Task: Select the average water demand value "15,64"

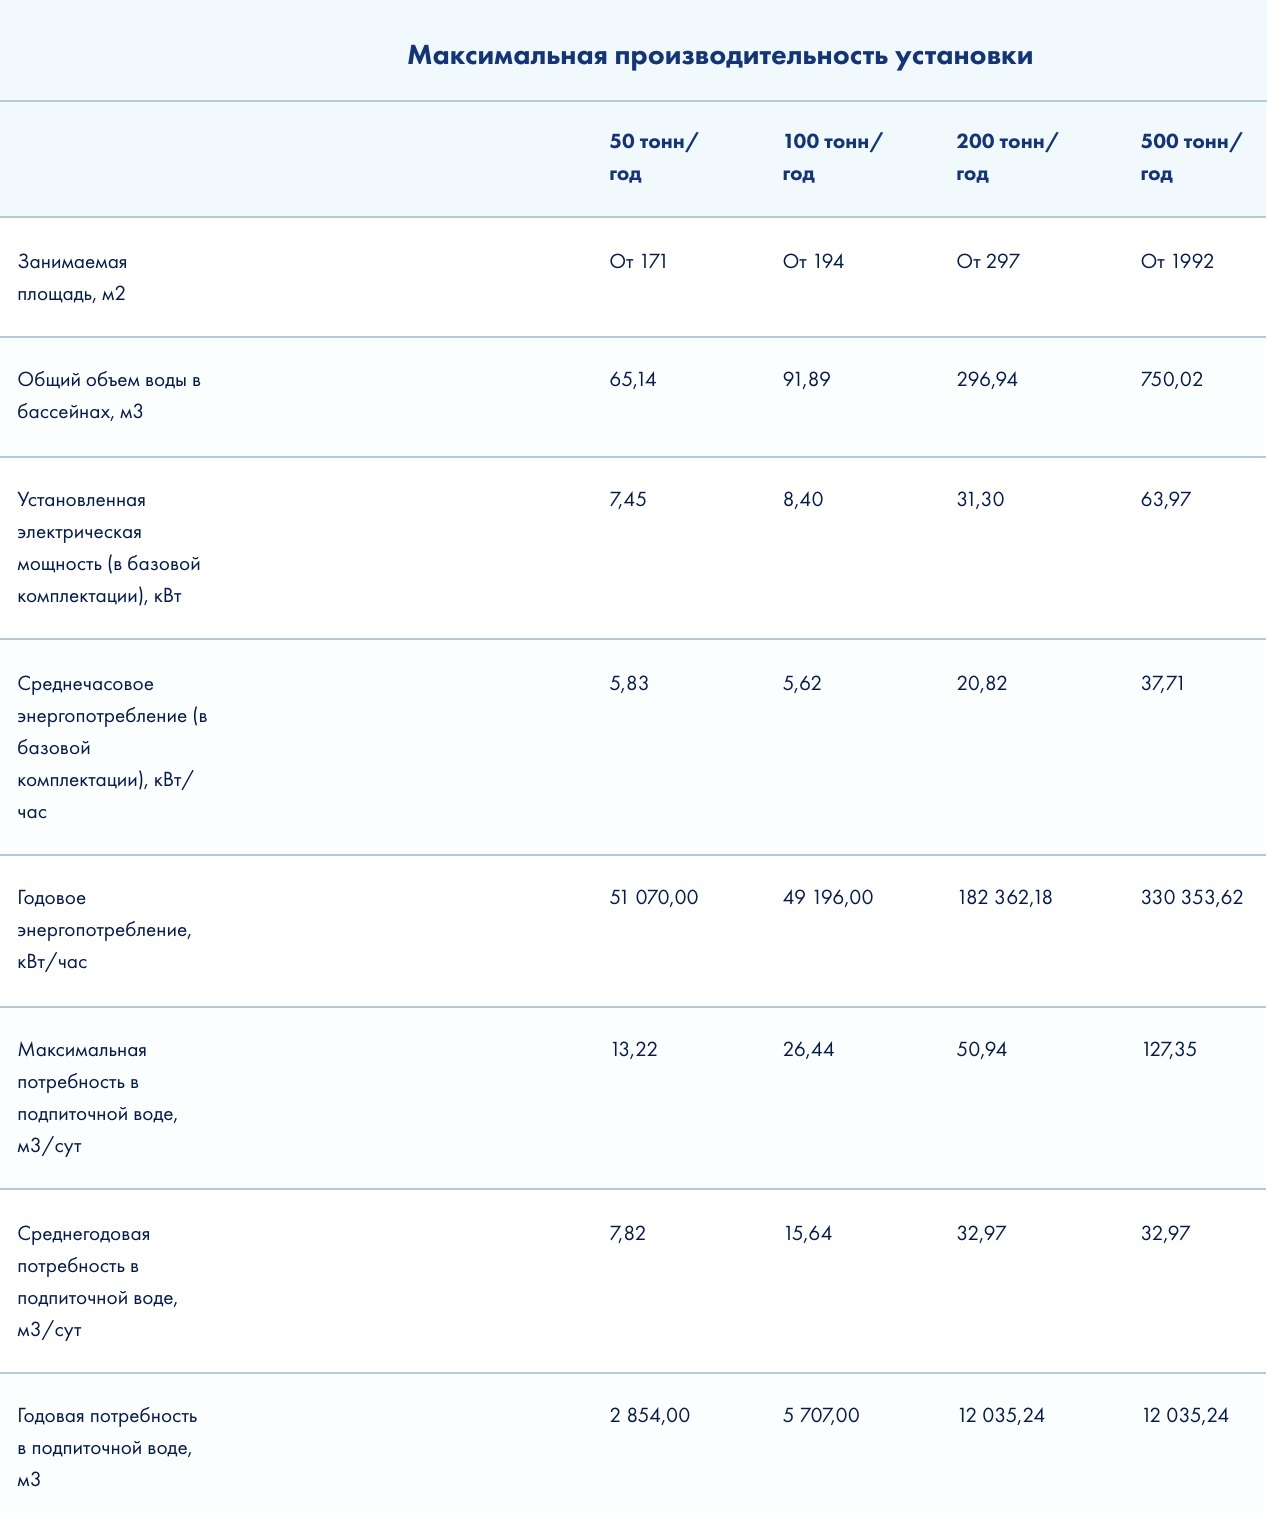Action: click(x=808, y=1234)
